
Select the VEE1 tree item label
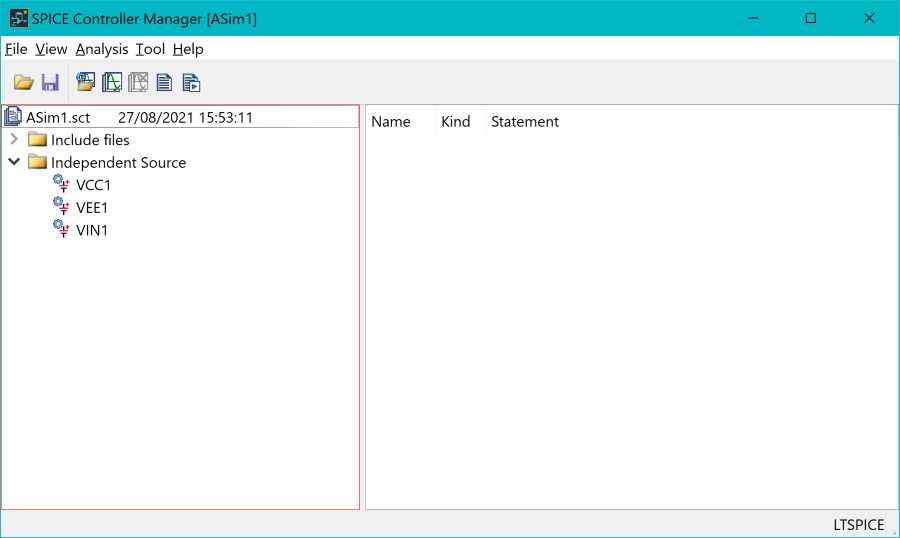point(92,208)
